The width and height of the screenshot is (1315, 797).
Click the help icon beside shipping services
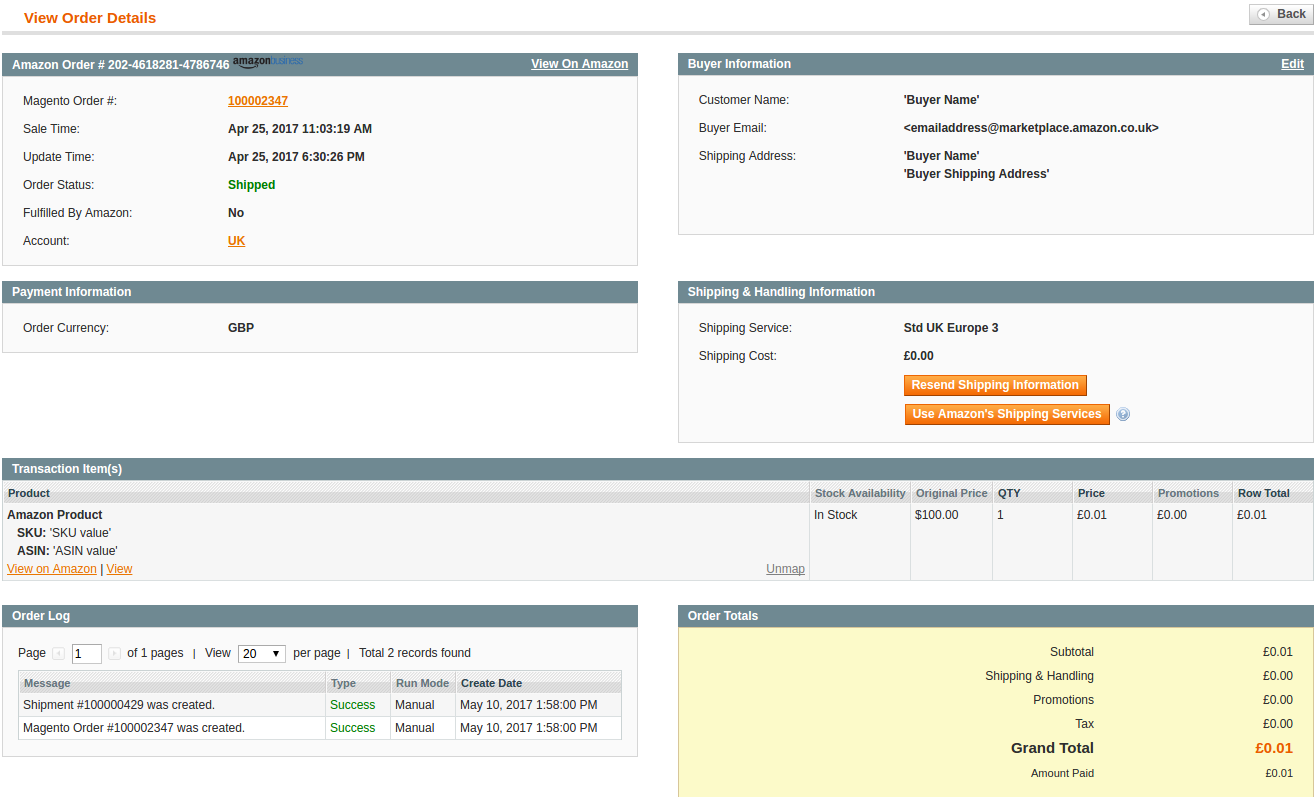point(1123,415)
